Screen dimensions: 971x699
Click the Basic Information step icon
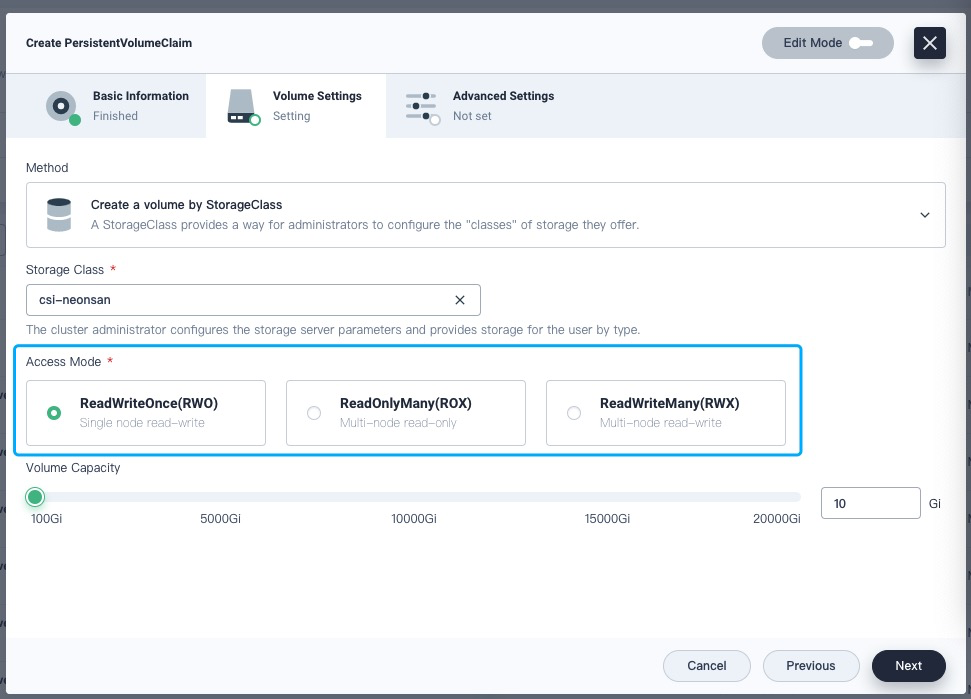click(x=61, y=106)
